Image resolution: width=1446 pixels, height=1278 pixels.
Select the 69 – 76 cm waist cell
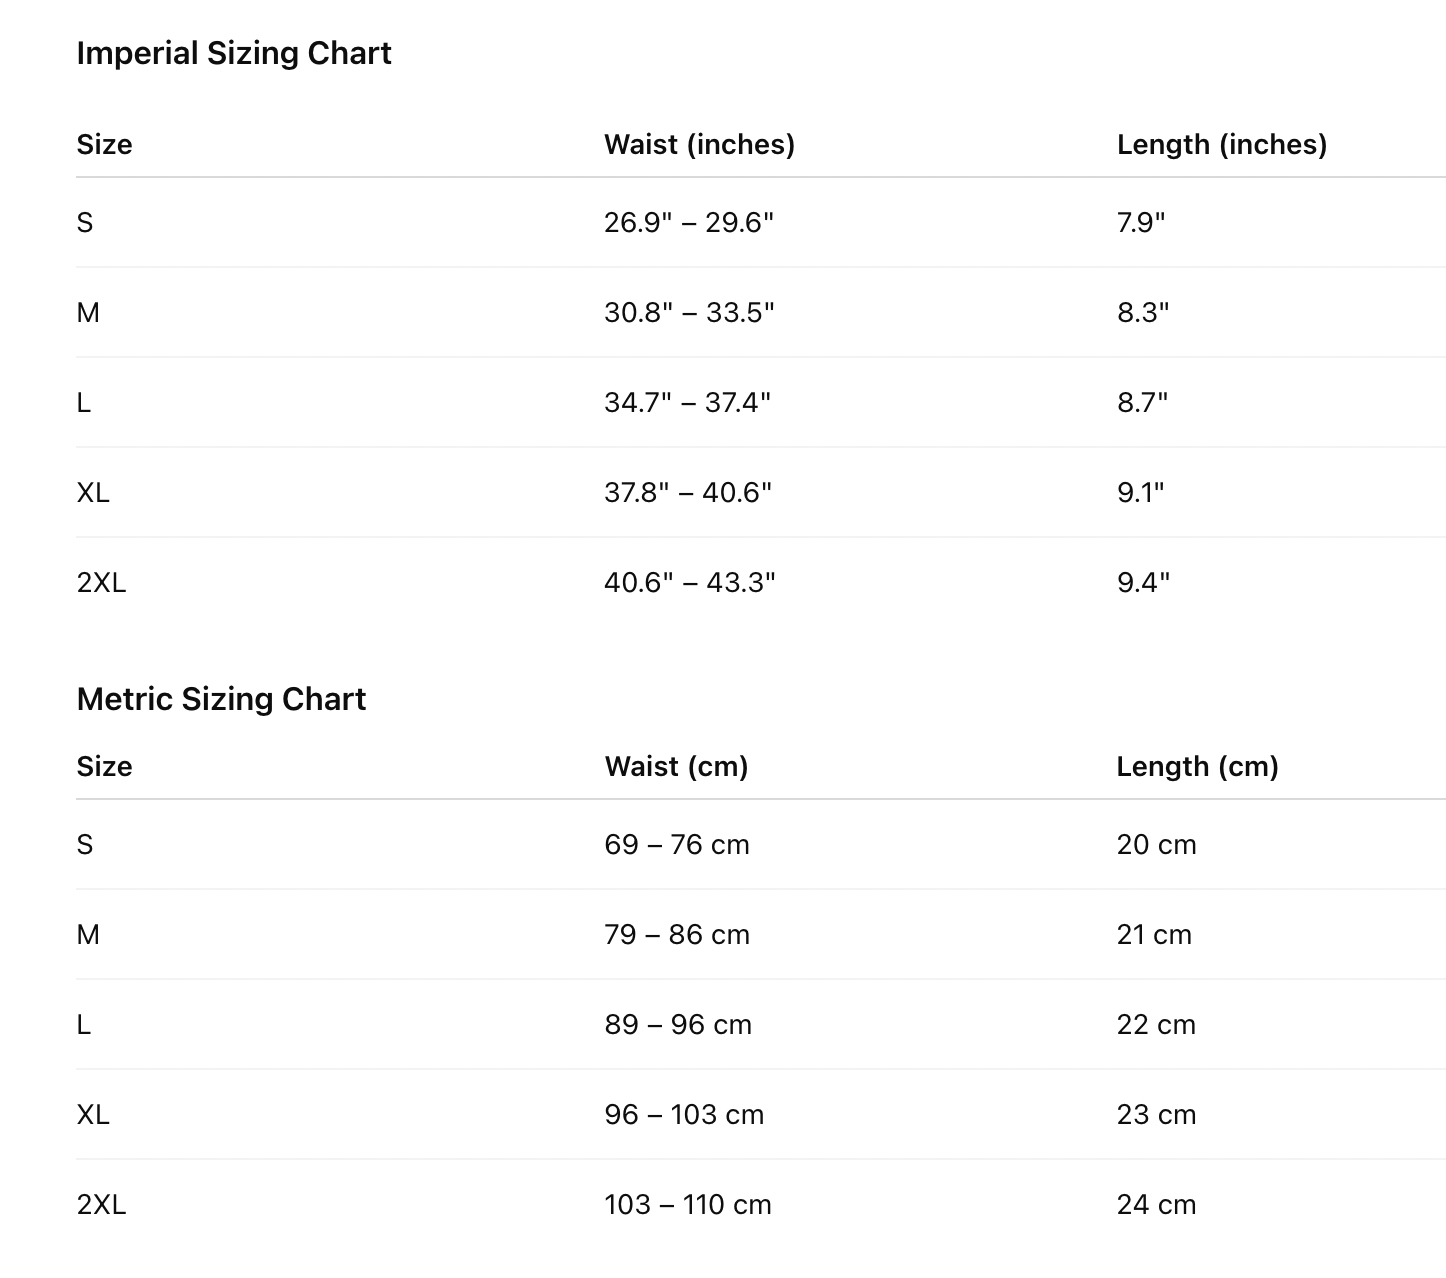(x=677, y=844)
